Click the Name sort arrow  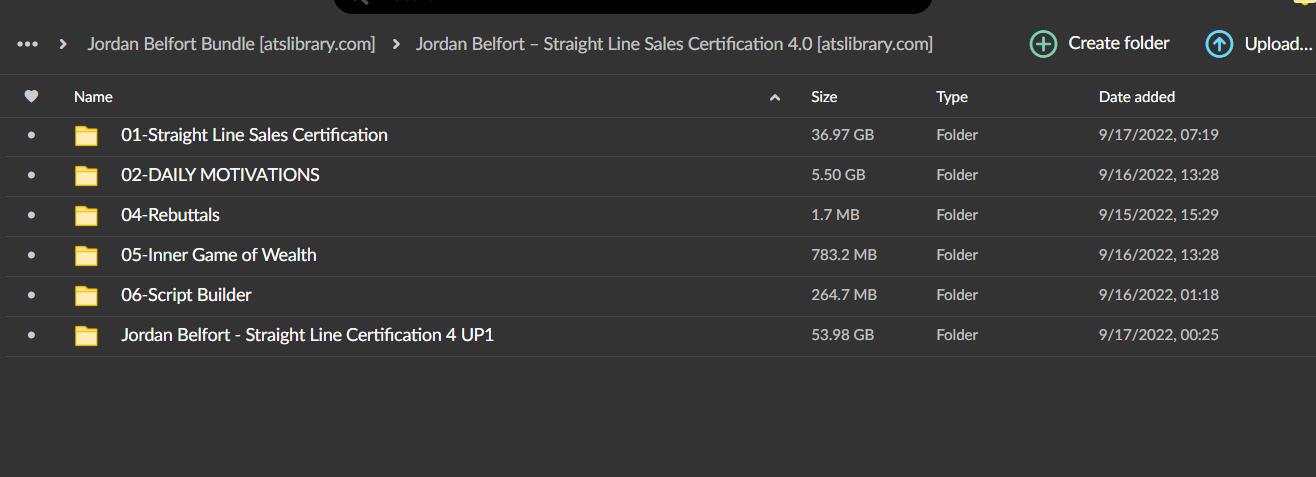point(775,98)
